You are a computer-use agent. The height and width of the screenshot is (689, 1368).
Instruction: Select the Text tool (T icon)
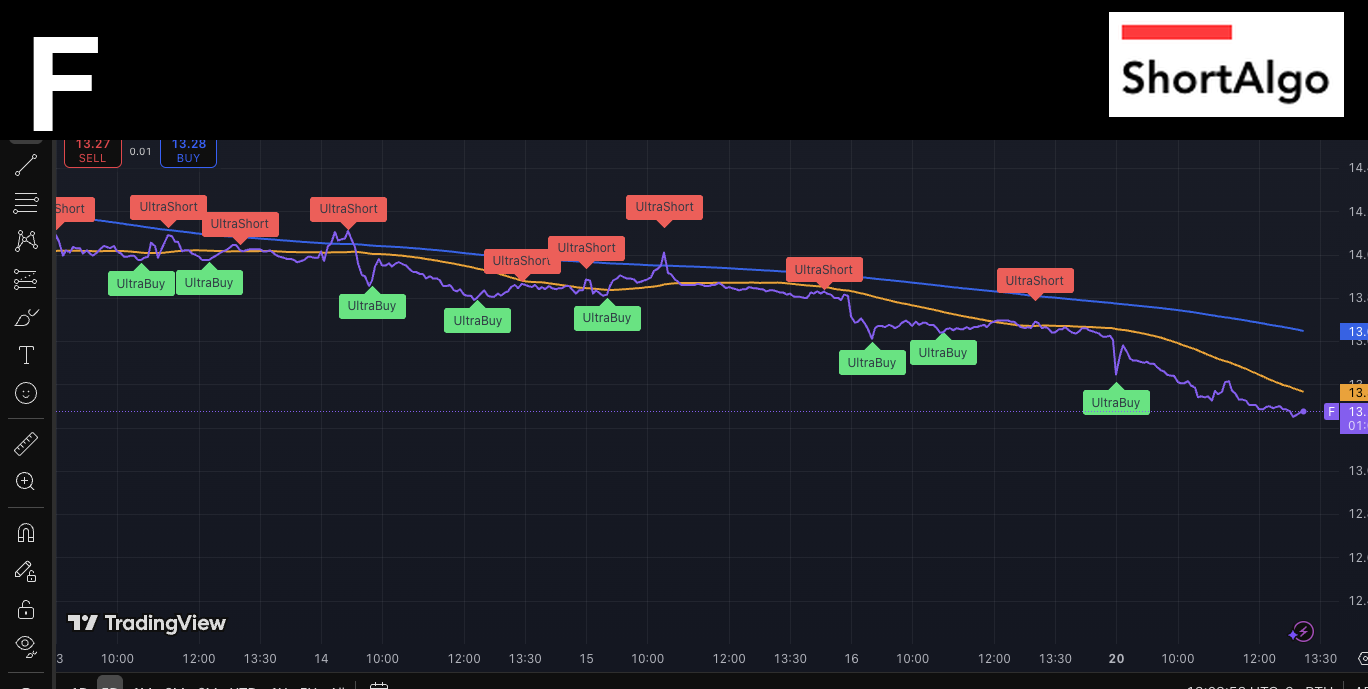pyautogui.click(x=26, y=355)
